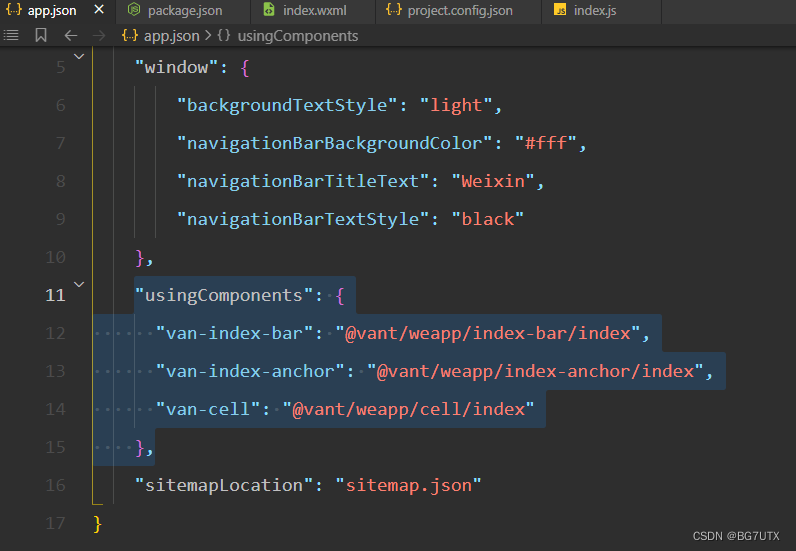
Task: Click line number 16 in the gutter
Action: pos(55,485)
